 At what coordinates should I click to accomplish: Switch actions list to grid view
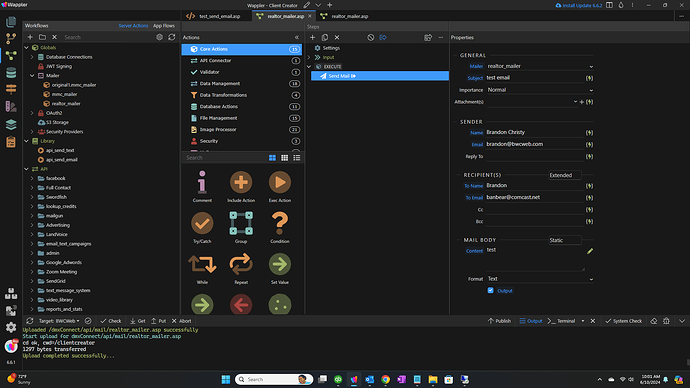click(284, 157)
